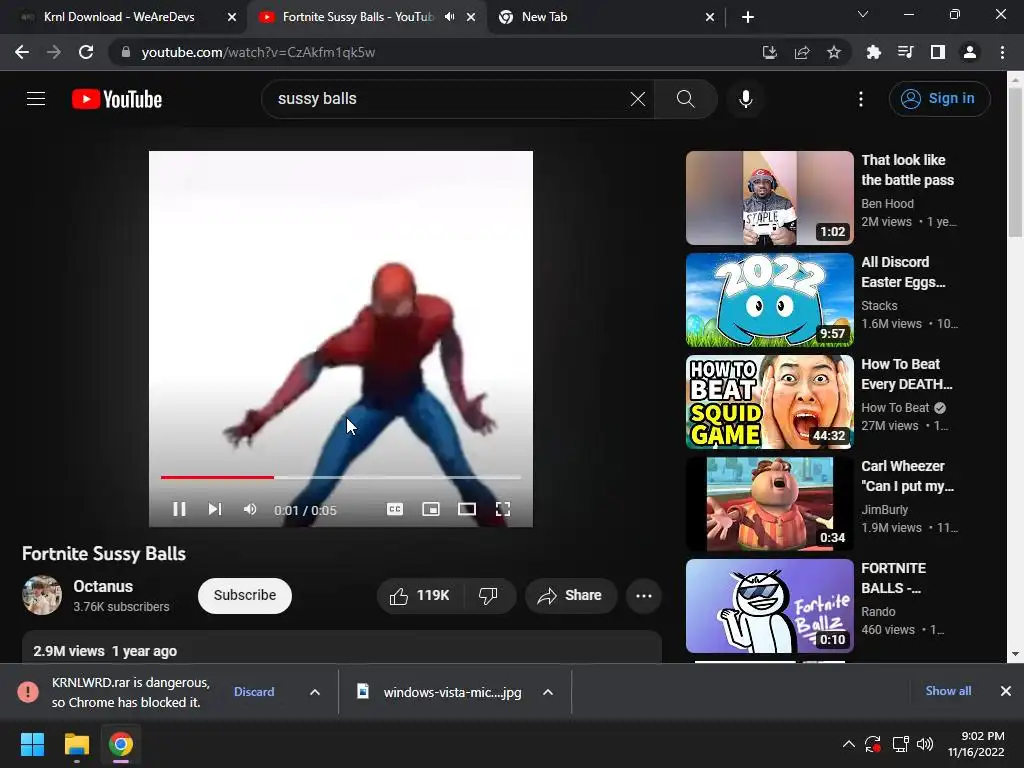Open Chrome three-dot menu

pyautogui.click(x=1002, y=52)
